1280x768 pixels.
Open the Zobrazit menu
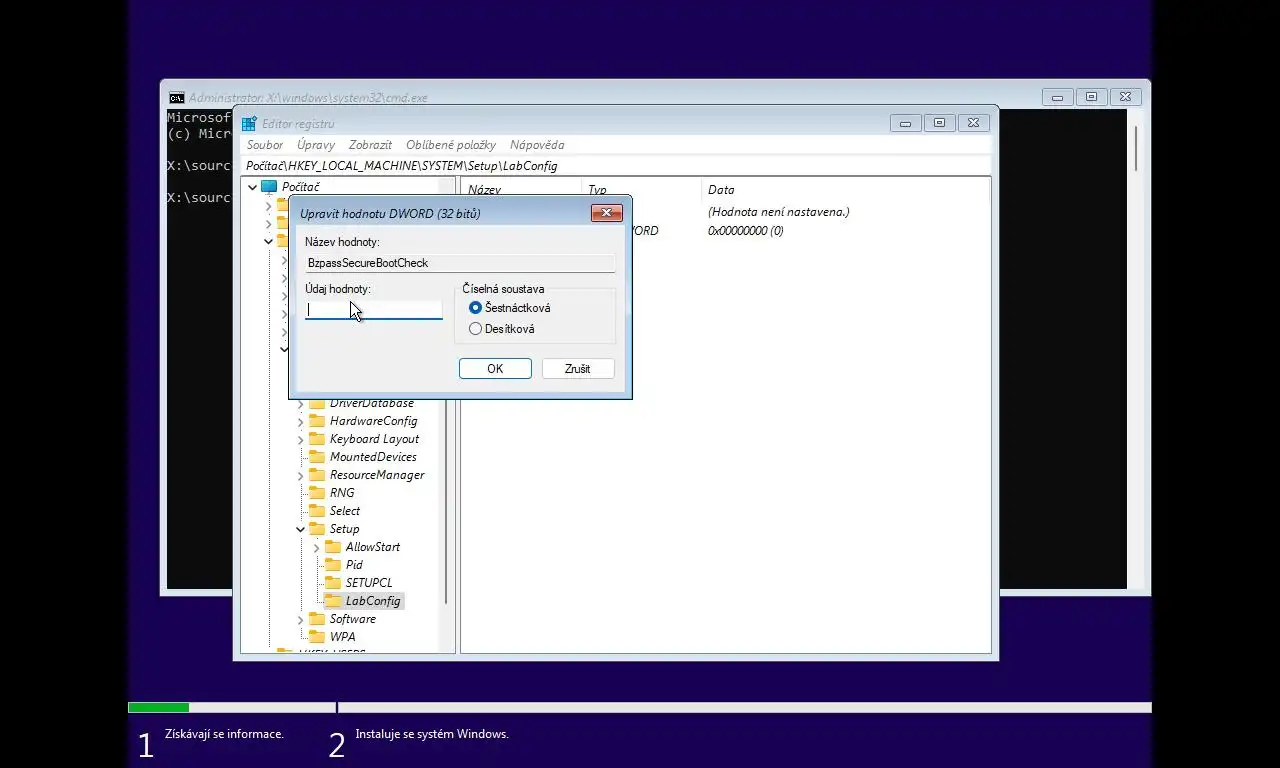[x=370, y=145]
